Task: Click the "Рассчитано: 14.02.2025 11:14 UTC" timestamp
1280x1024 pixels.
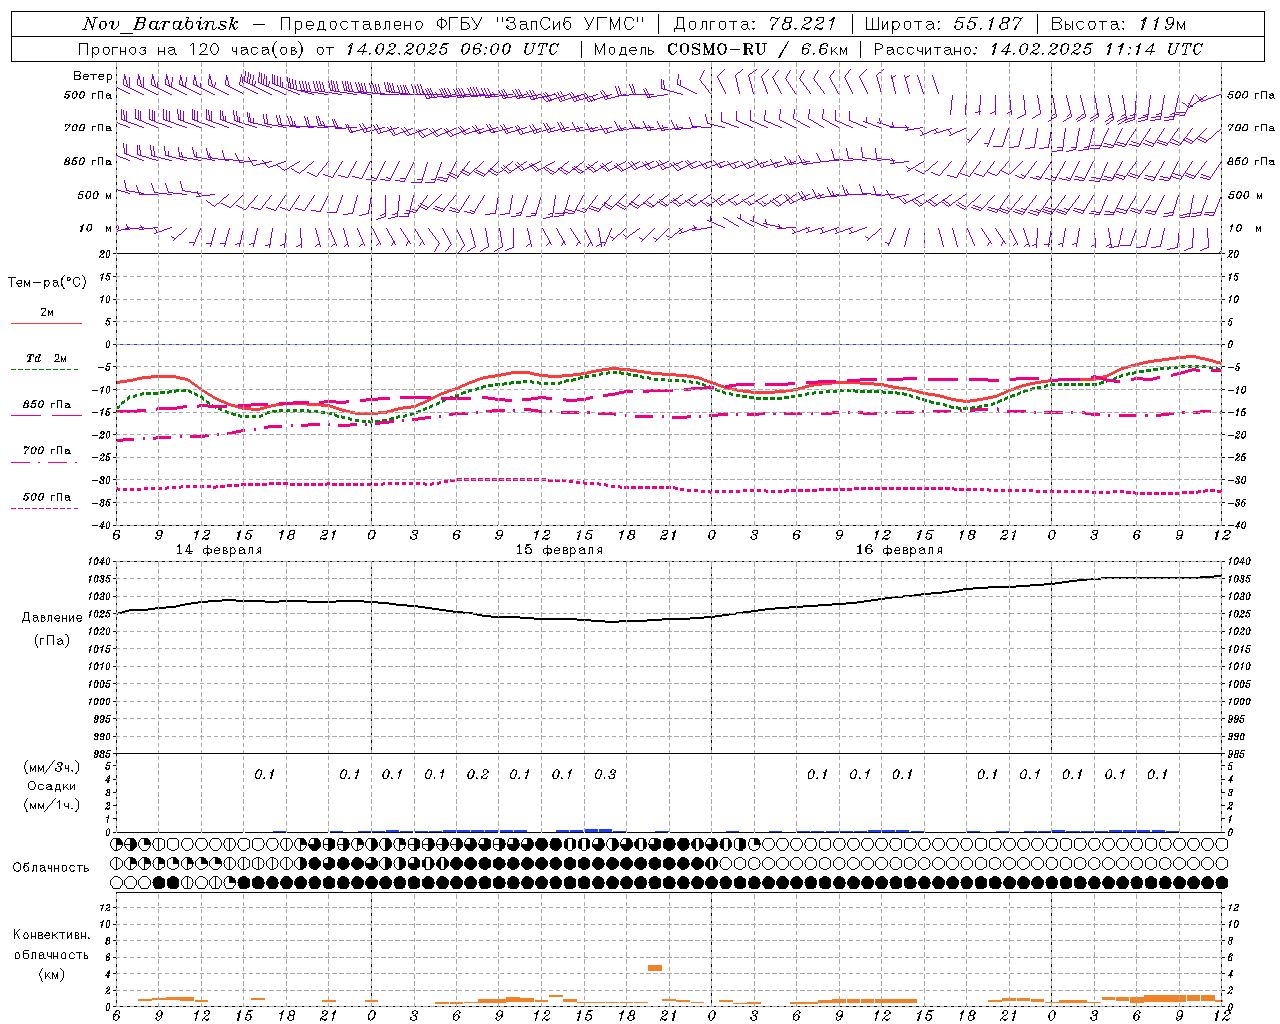Action: click(1038, 49)
